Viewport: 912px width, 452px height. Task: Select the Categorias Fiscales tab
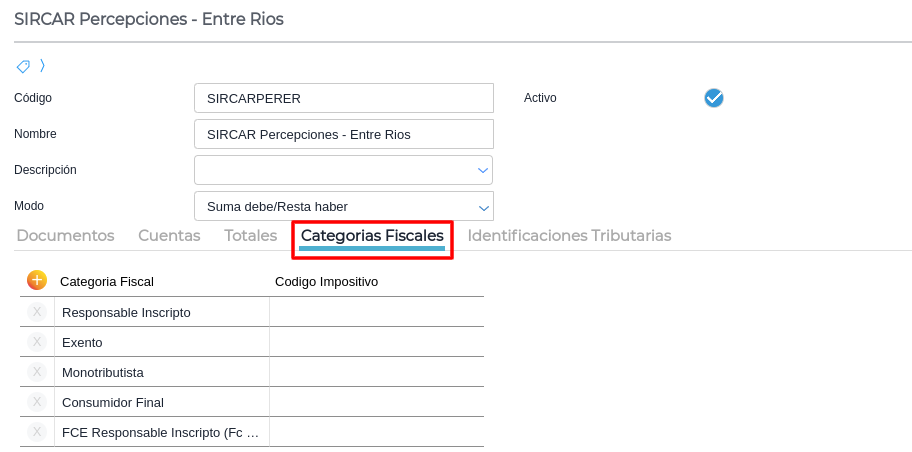372,236
